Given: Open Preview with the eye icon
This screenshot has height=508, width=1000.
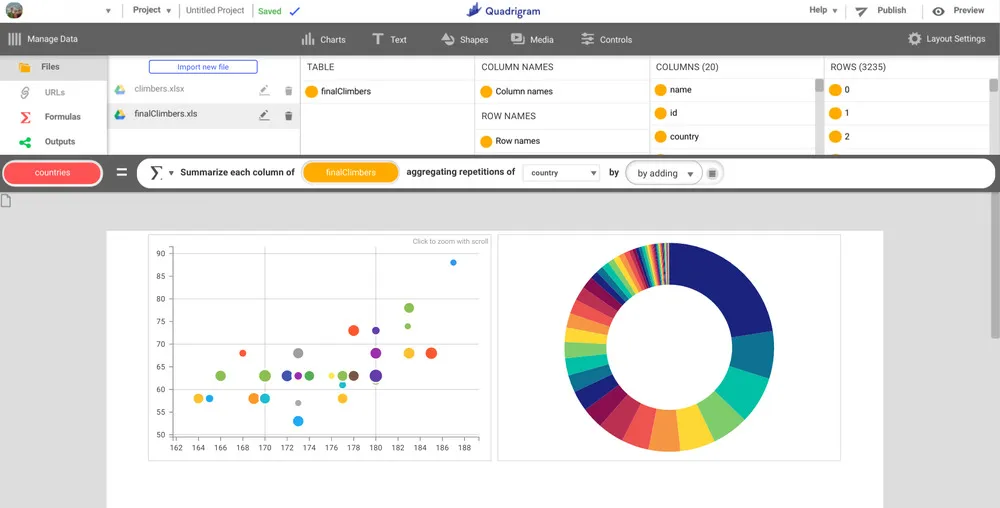Looking at the screenshot, I should 938,11.
